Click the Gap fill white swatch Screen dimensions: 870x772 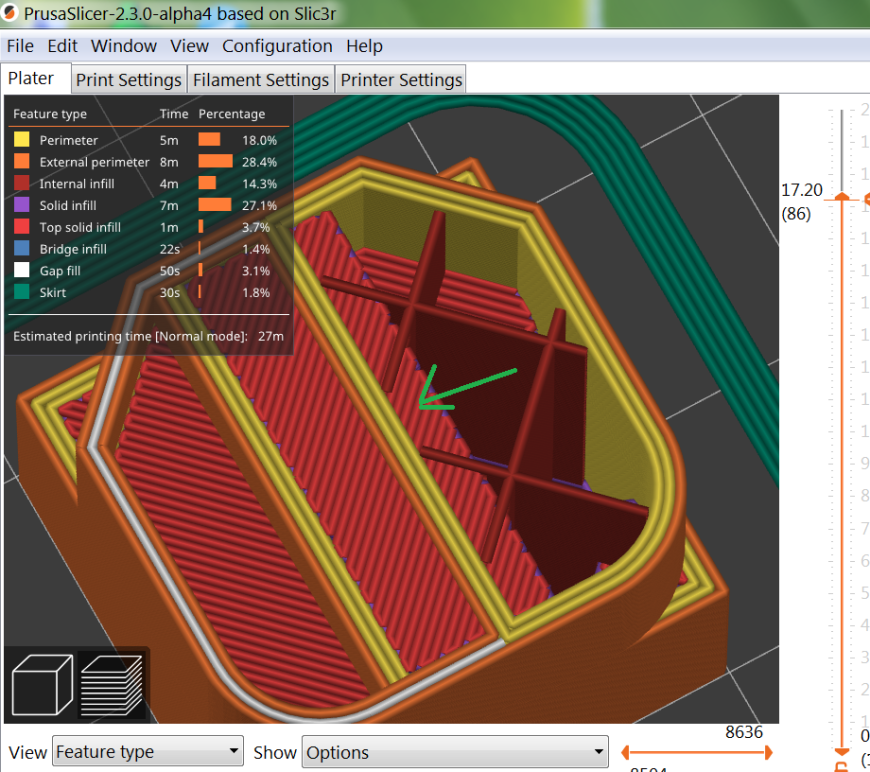point(22,270)
